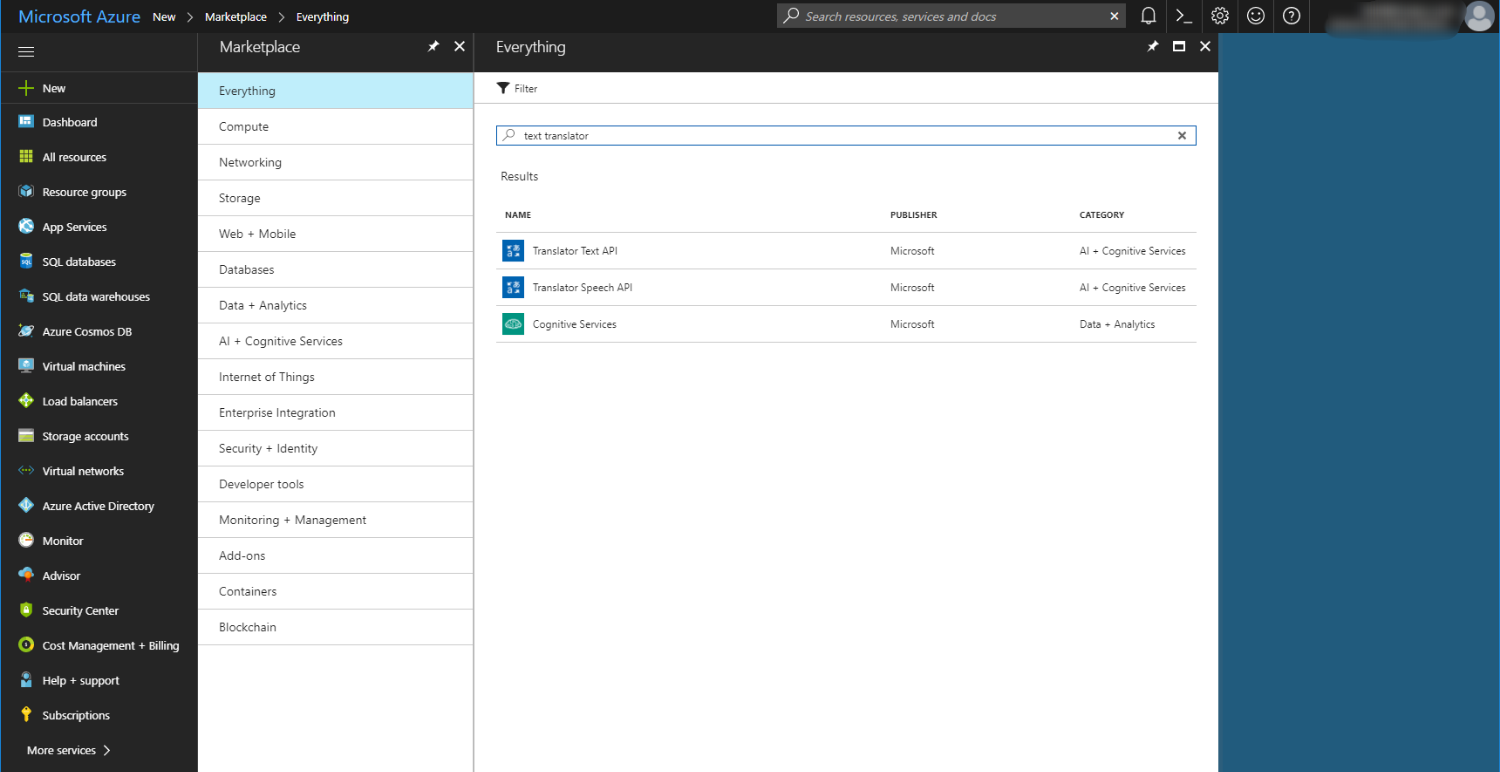Open Storage accounts icon

26,436
